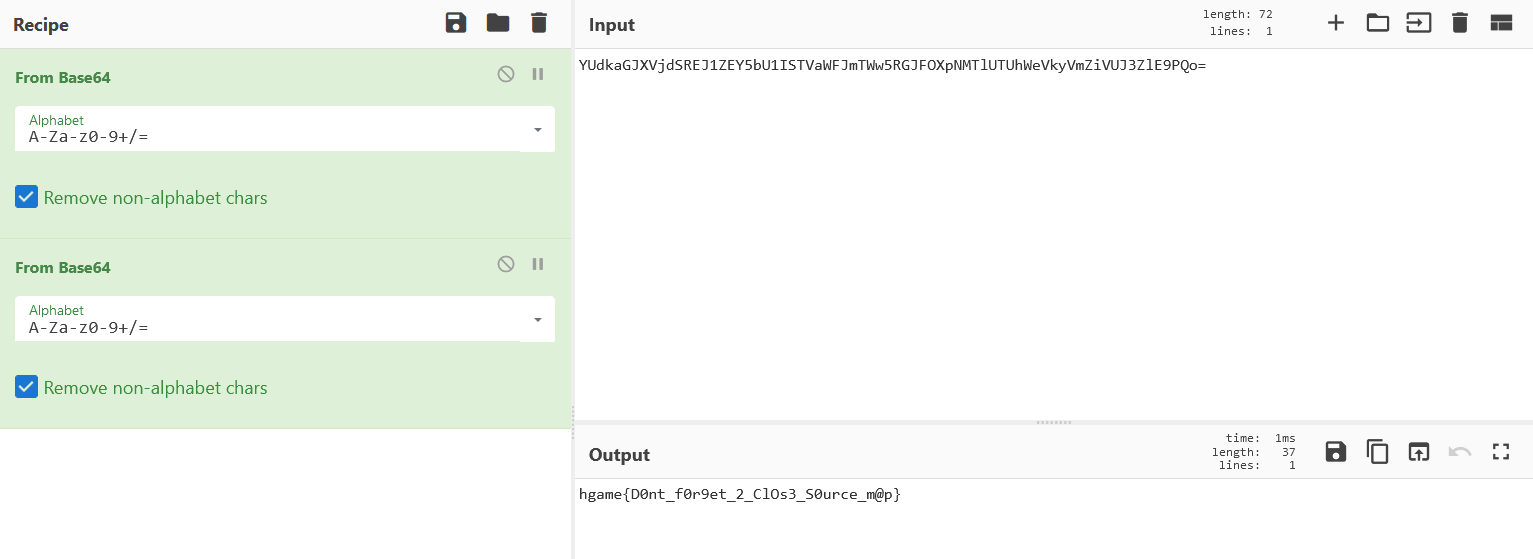The width and height of the screenshot is (1533, 559).
Task: Clear recipe with trash icon
Action: (539, 23)
